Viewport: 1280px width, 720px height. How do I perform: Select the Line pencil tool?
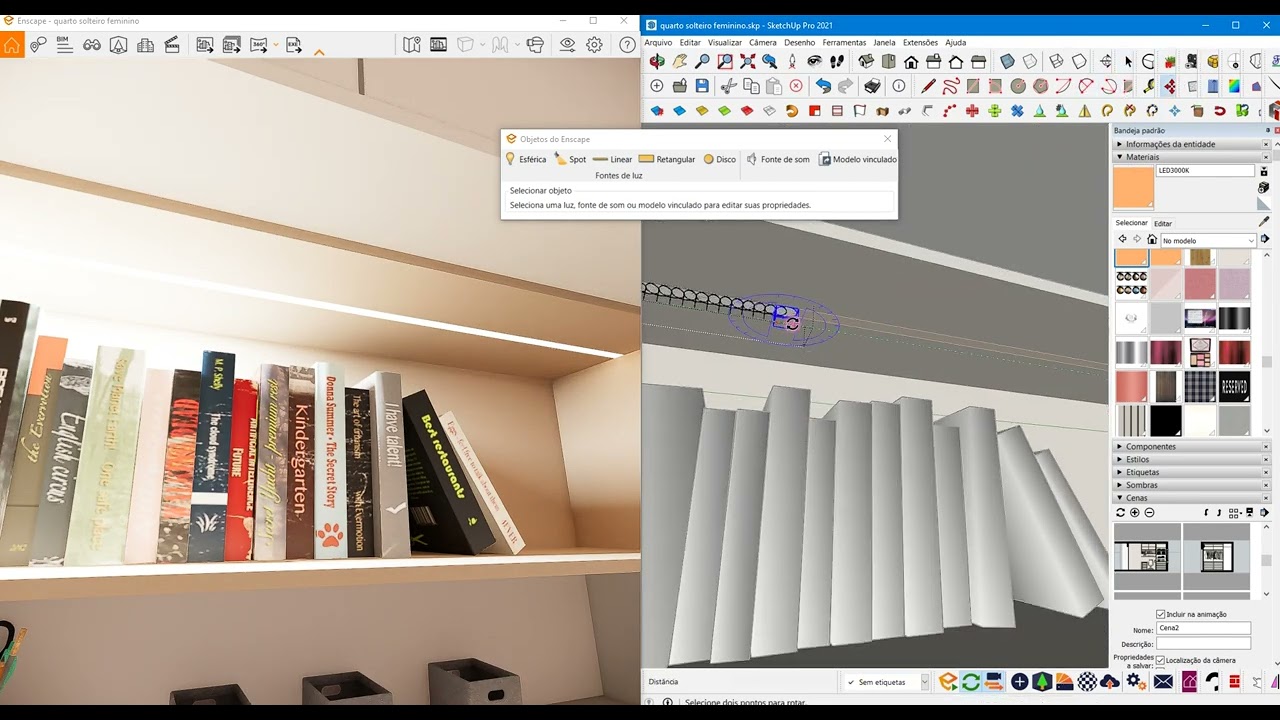928,86
